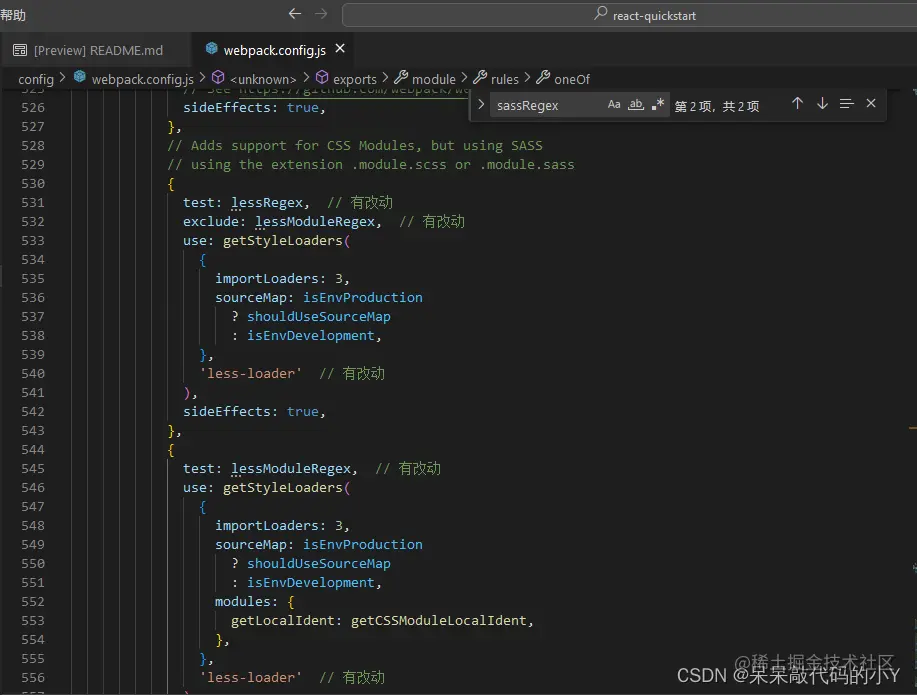Click the webpack file icon on the tab
Screen dimensions: 917x695
click(212, 49)
